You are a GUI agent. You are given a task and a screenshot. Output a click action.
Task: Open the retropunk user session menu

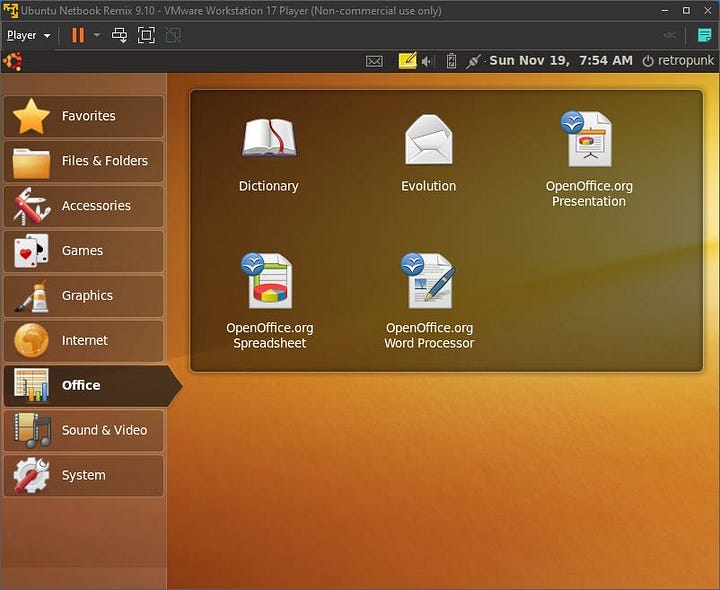click(x=678, y=61)
